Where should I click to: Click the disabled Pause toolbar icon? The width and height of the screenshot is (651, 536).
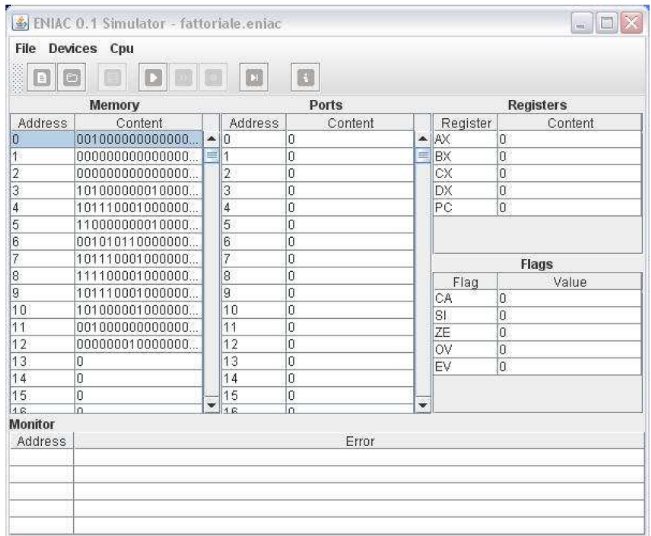pos(183,77)
